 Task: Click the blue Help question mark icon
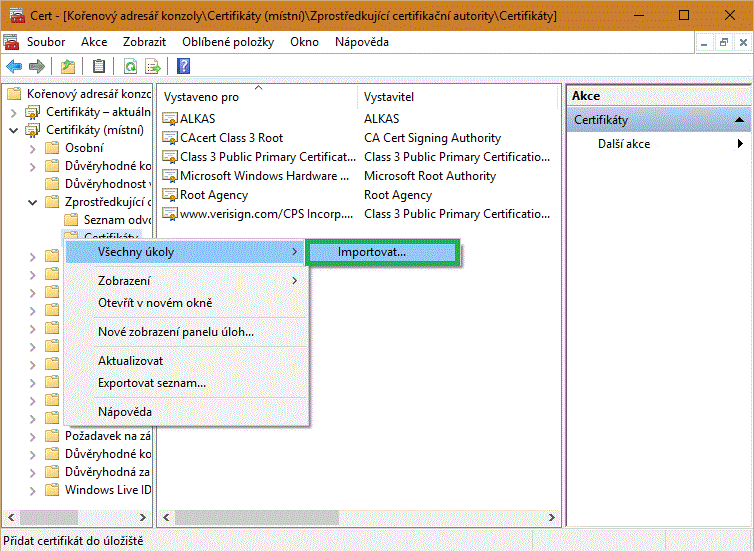click(184, 66)
